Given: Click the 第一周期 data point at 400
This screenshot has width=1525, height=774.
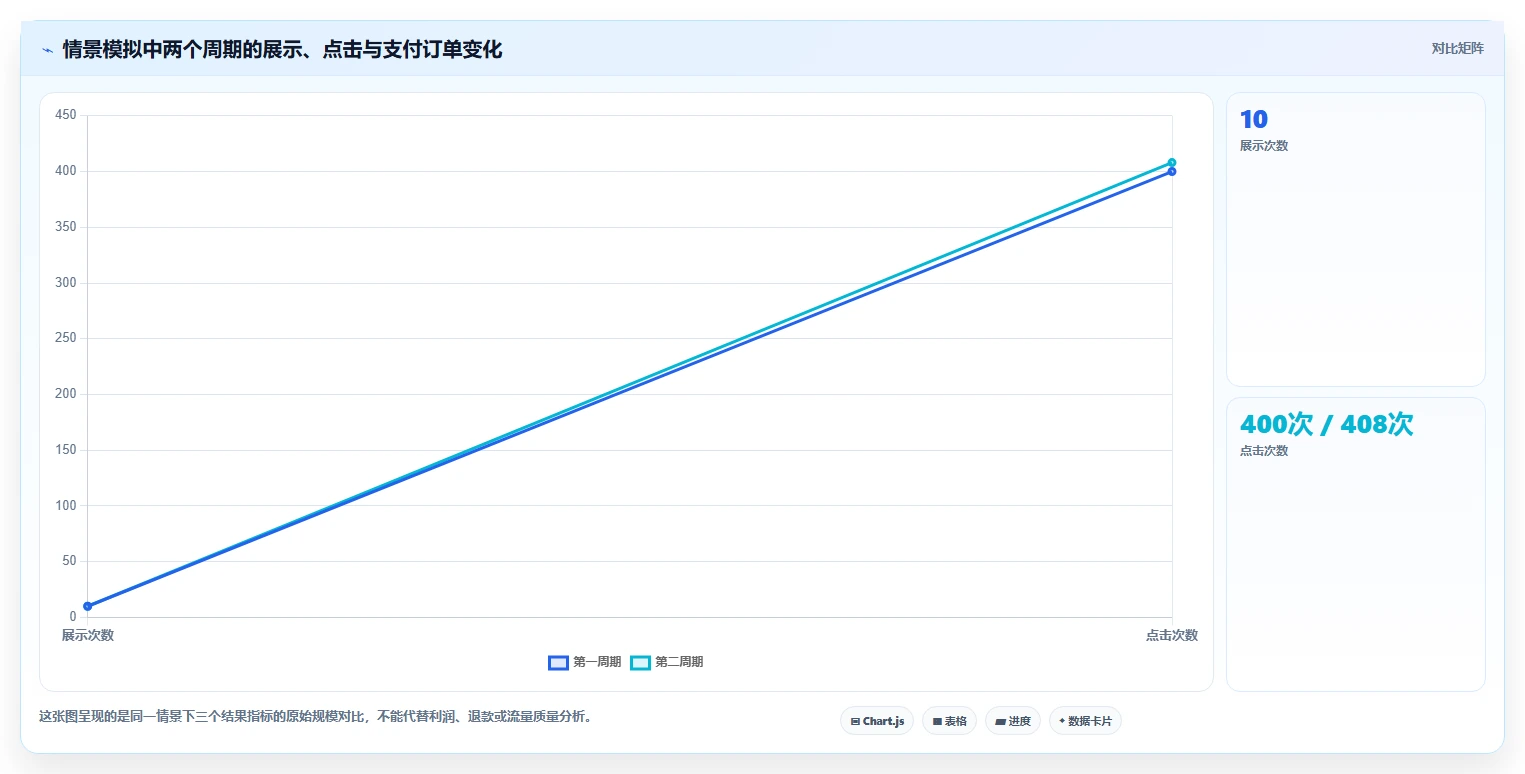Looking at the screenshot, I should pos(1172,171).
